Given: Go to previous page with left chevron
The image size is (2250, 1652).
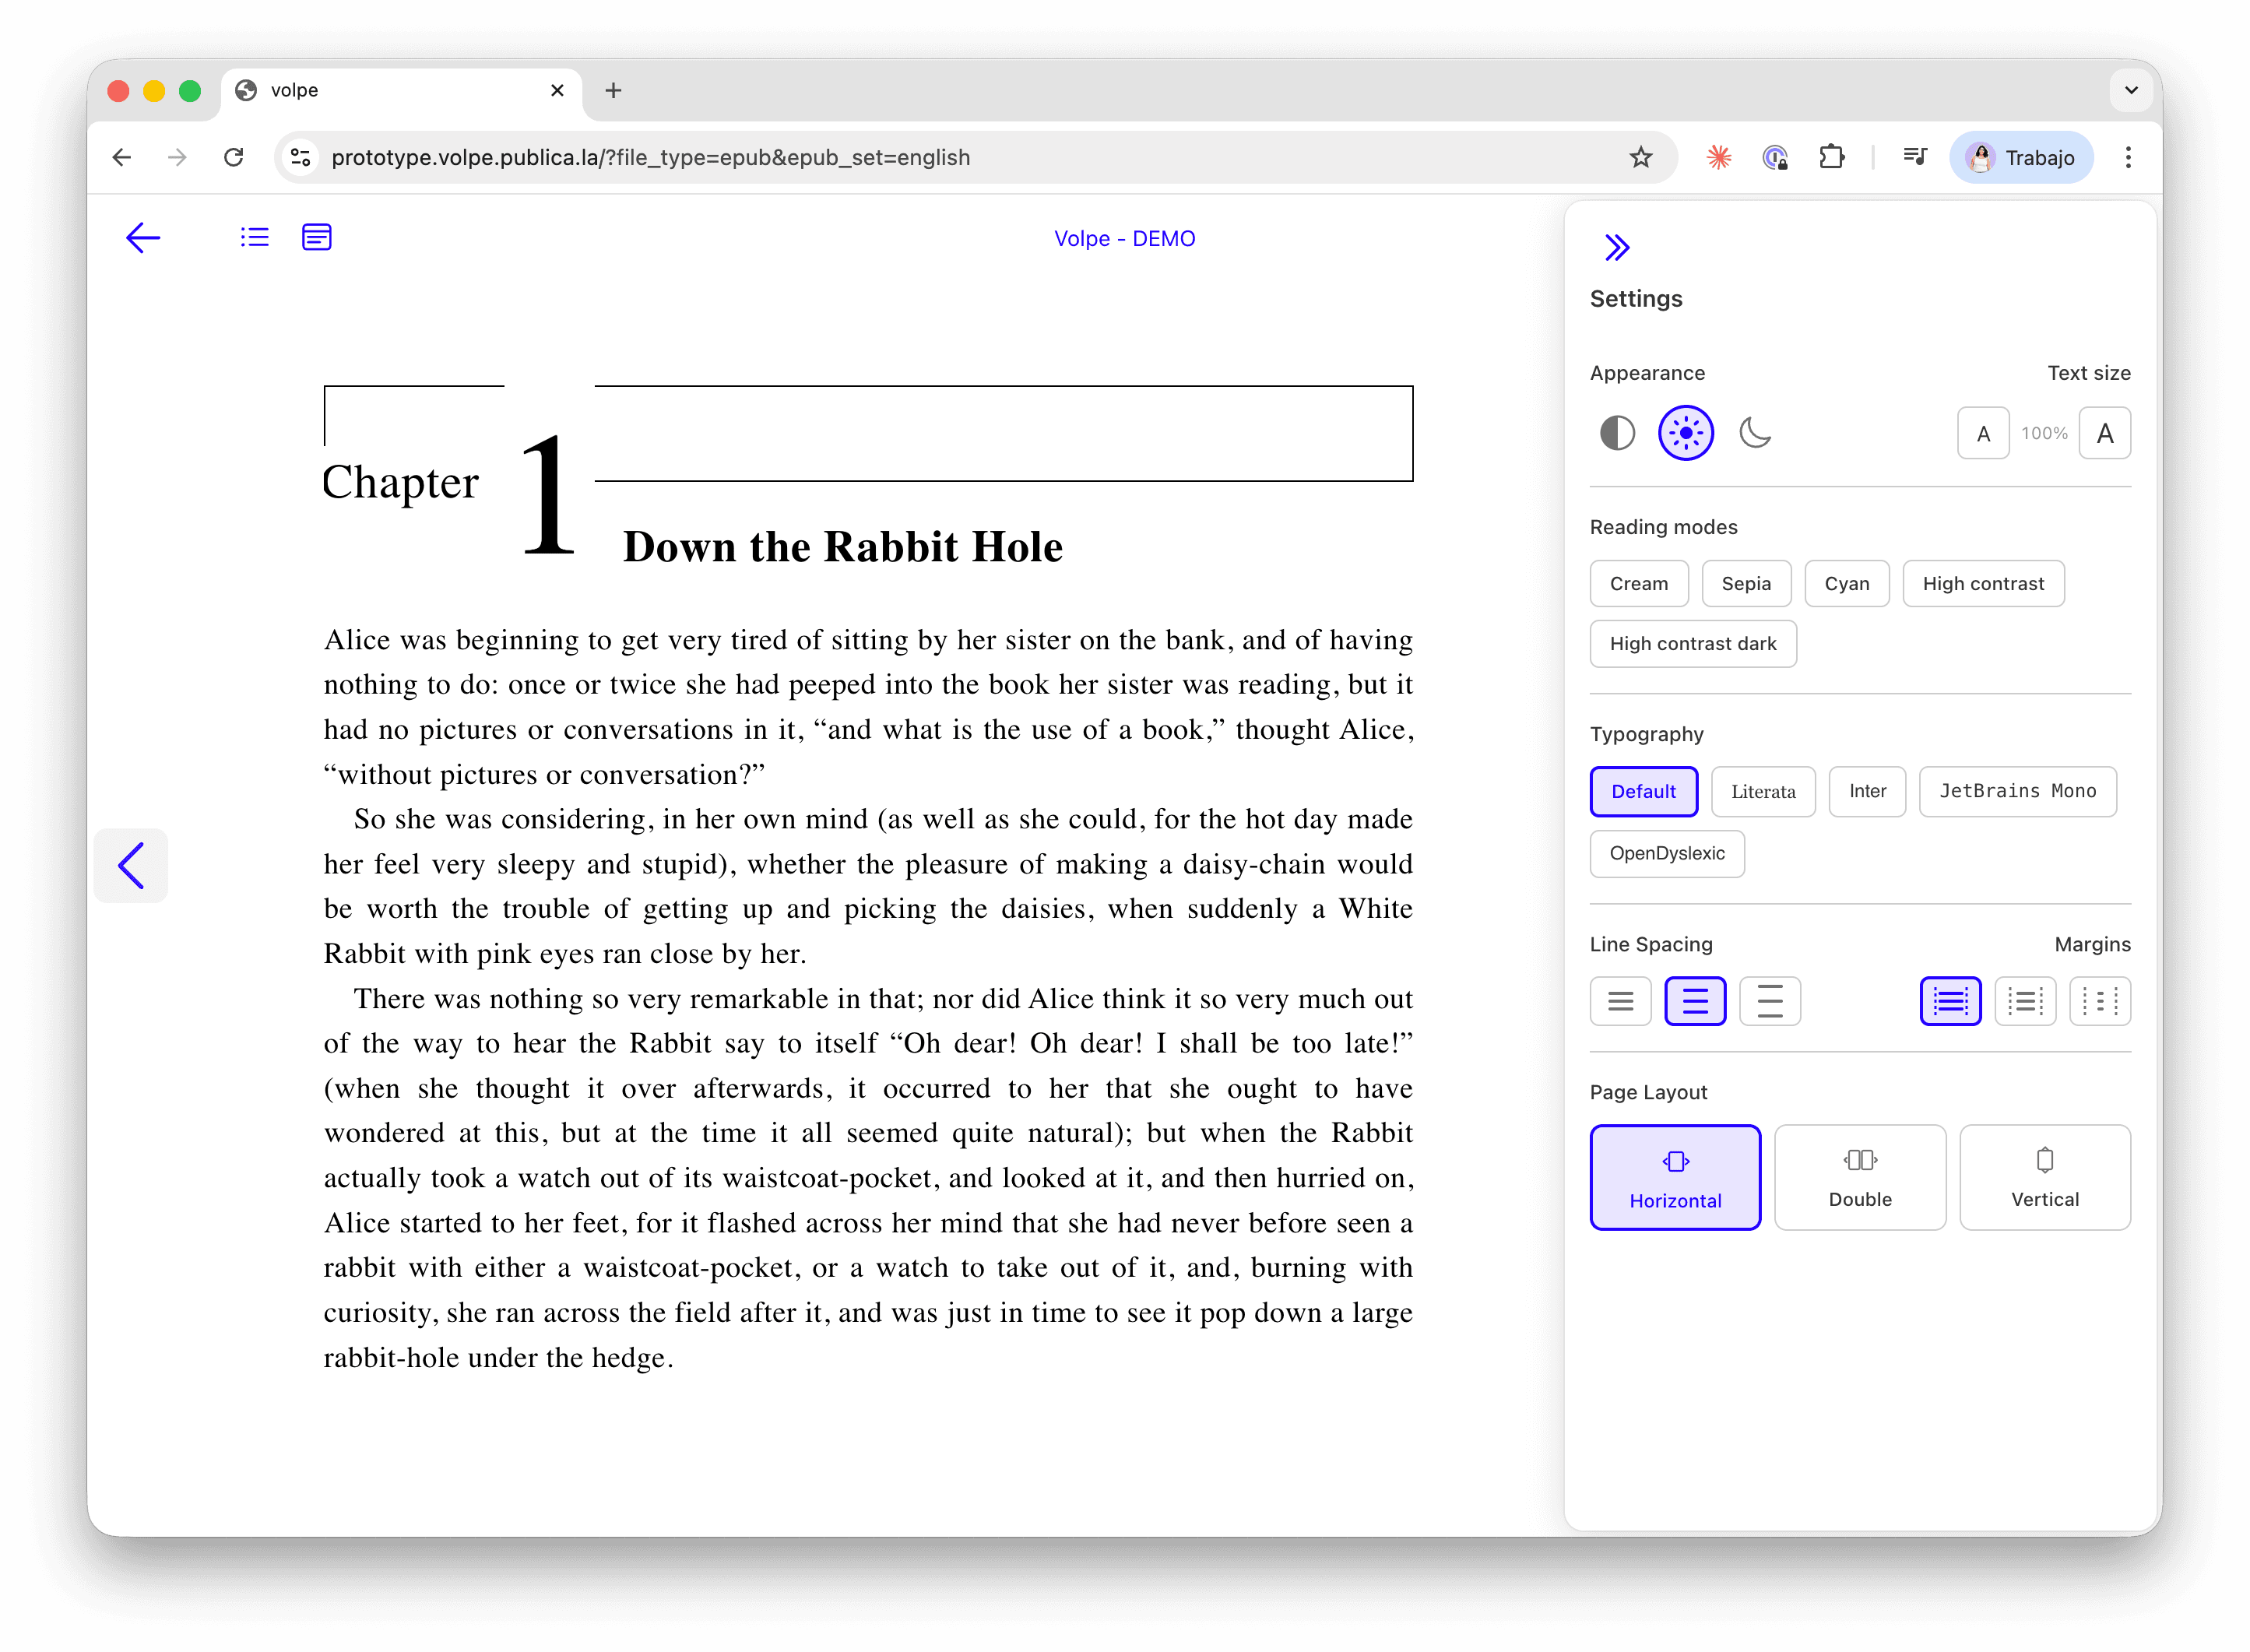Looking at the screenshot, I should [131, 865].
